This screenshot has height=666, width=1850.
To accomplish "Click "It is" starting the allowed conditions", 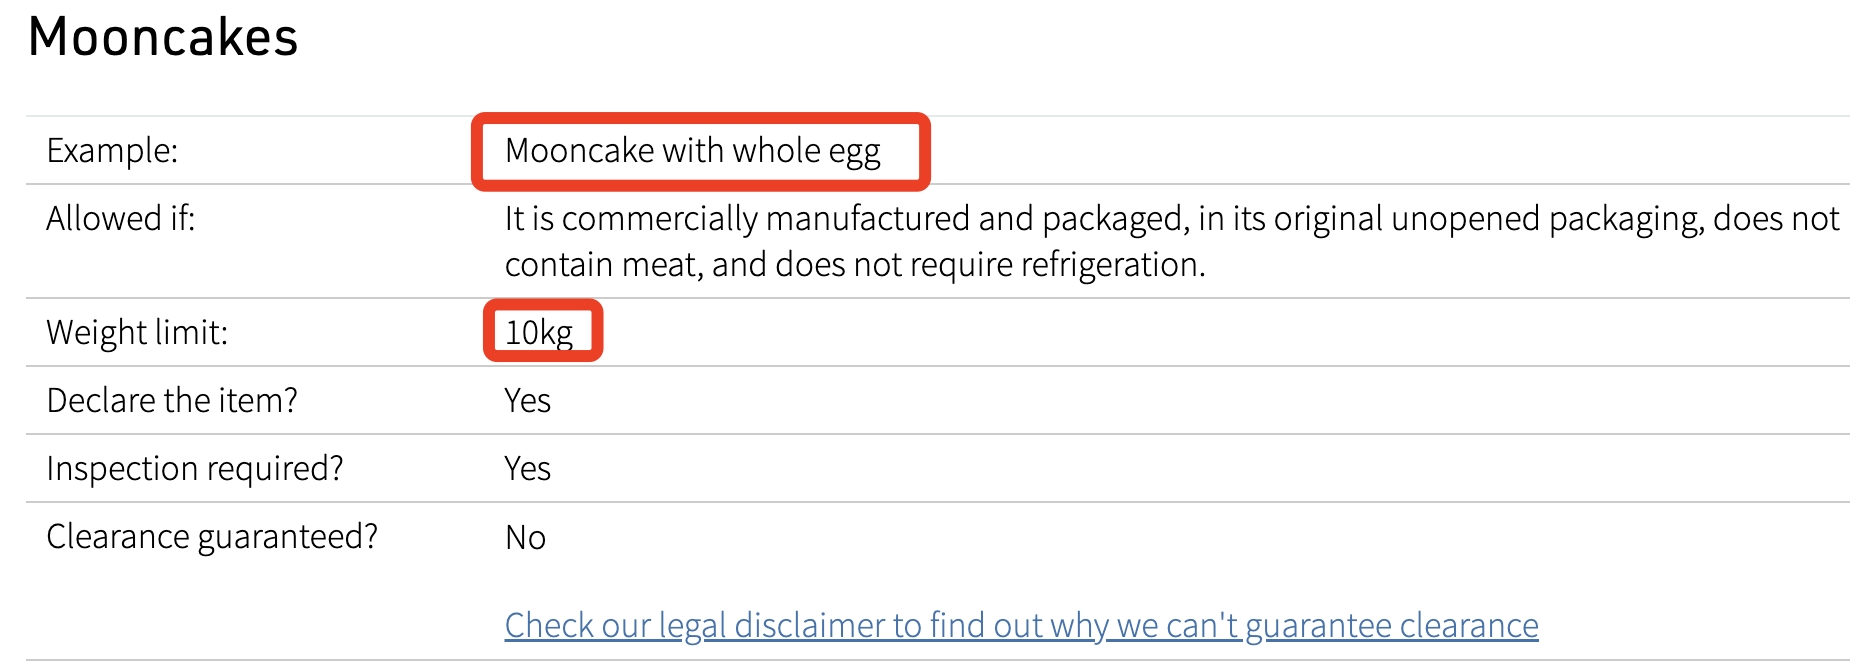I will pyautogui.click(x=528, y=218).
